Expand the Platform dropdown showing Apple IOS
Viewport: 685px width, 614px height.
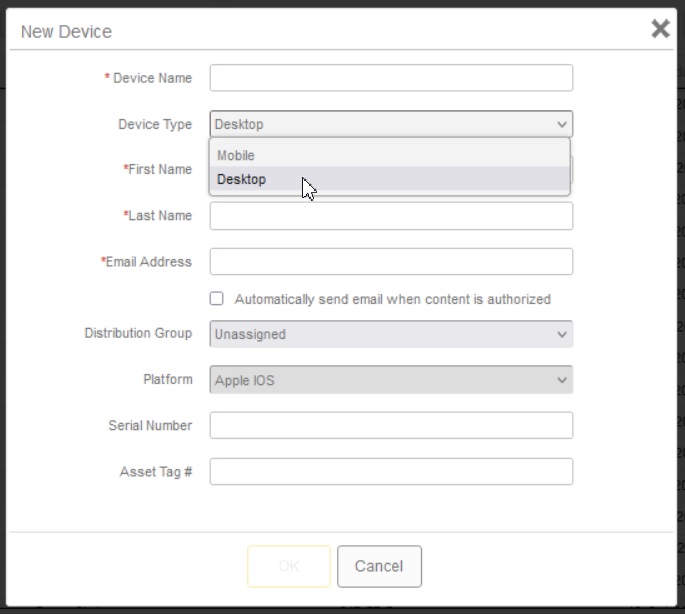click(391, 380)
